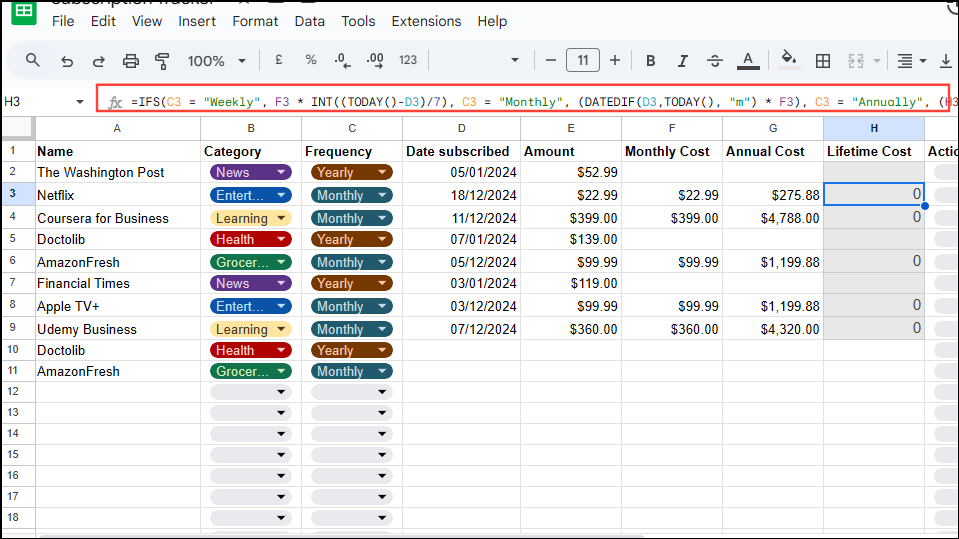Increase font size with plus button
The width and height of the screenshot is (959, 539).
[615, 60]
